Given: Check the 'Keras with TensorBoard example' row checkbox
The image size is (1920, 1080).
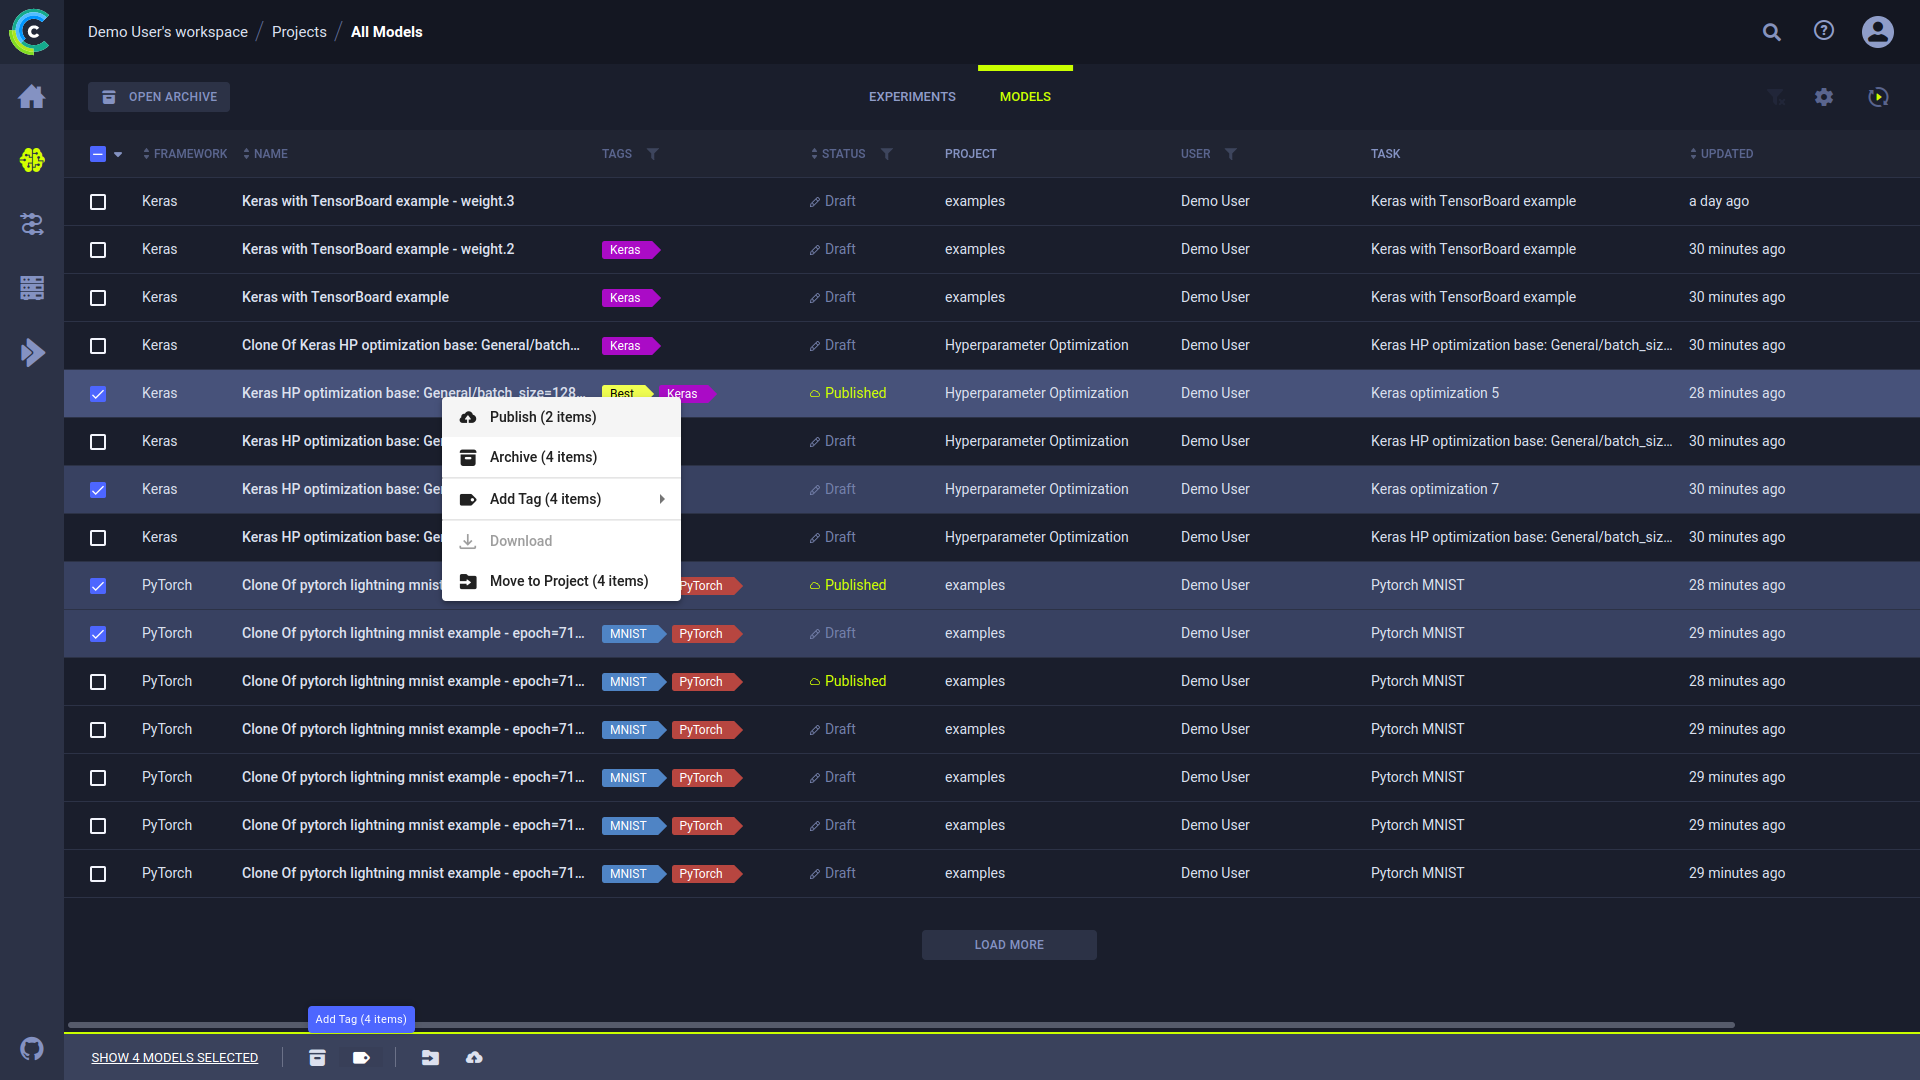Looking at the screenshot, I should tap(98, 298).
